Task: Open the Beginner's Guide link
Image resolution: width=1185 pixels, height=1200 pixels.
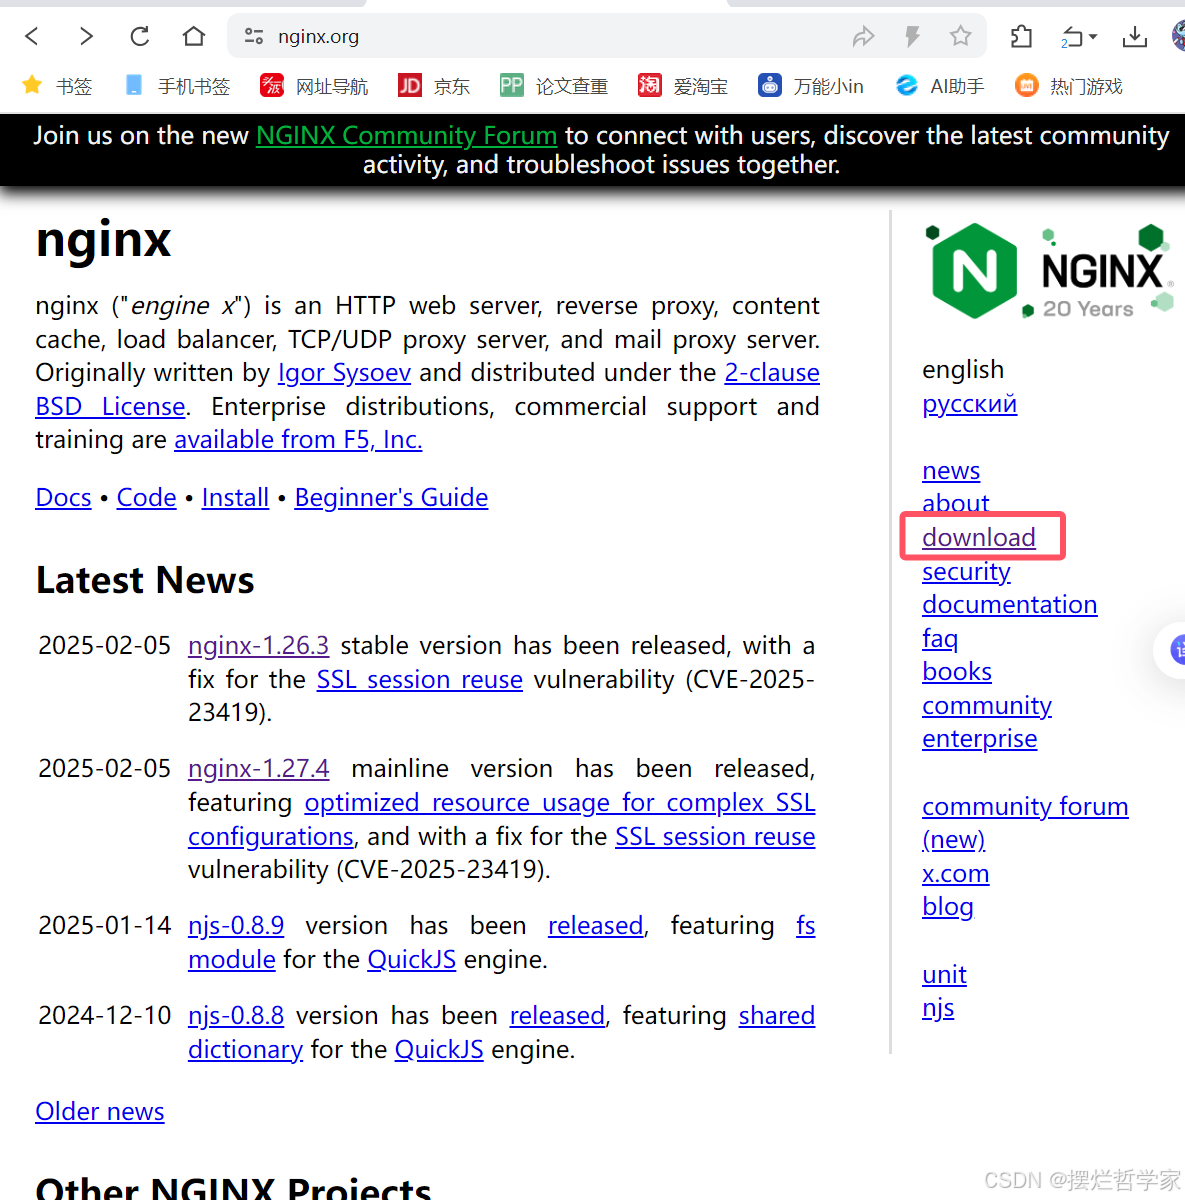Action: pyautogui.click(x=391, y=498)
